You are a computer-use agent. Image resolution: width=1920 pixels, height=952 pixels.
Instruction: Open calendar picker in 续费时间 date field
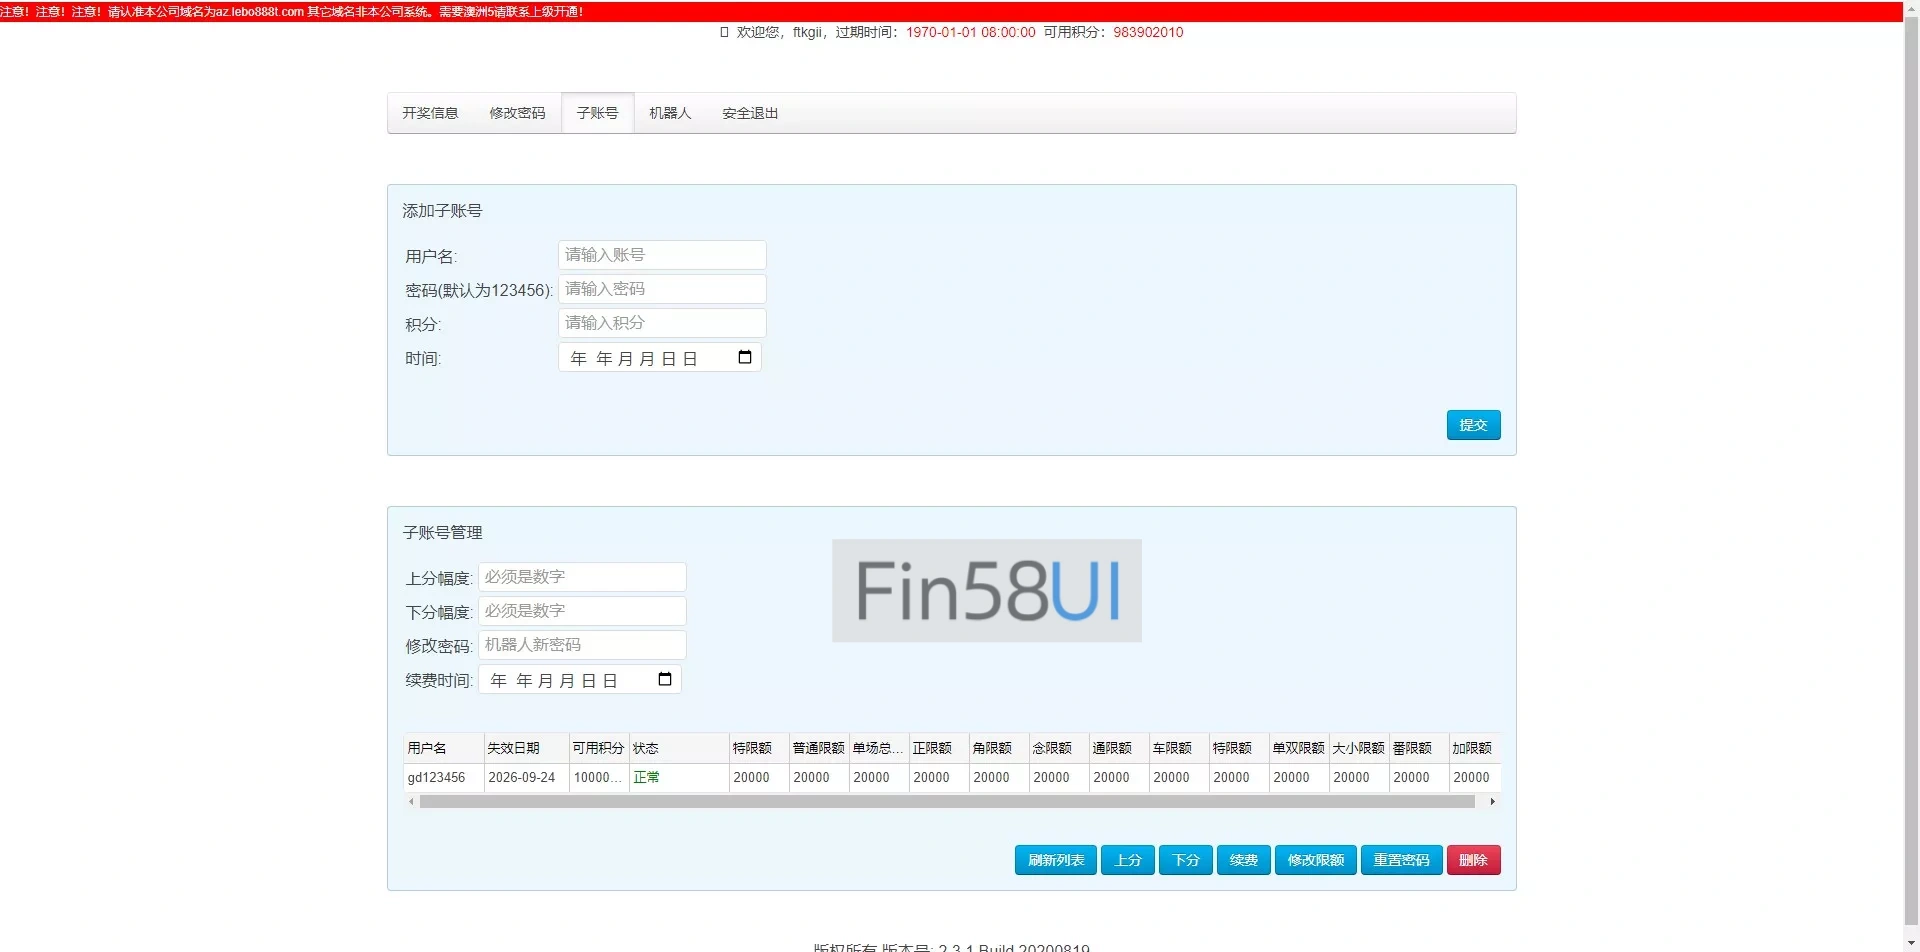click(x=664, y=680)
